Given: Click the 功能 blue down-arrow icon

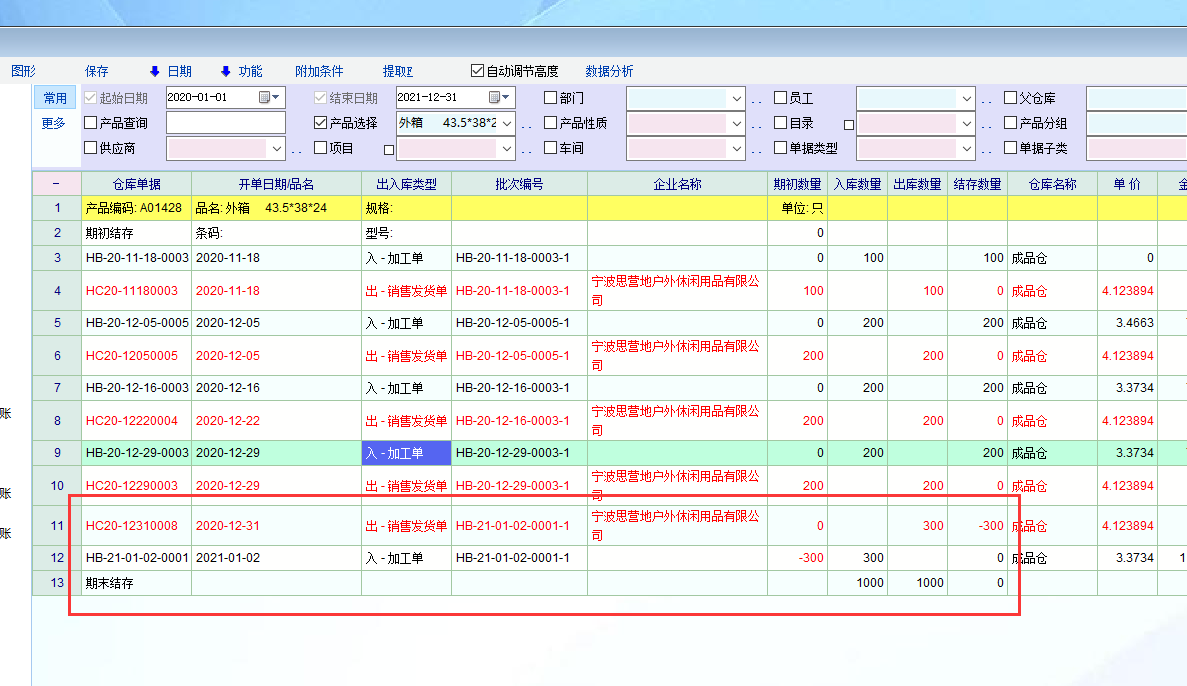Looking at the screenshot, I should (225, 71).
